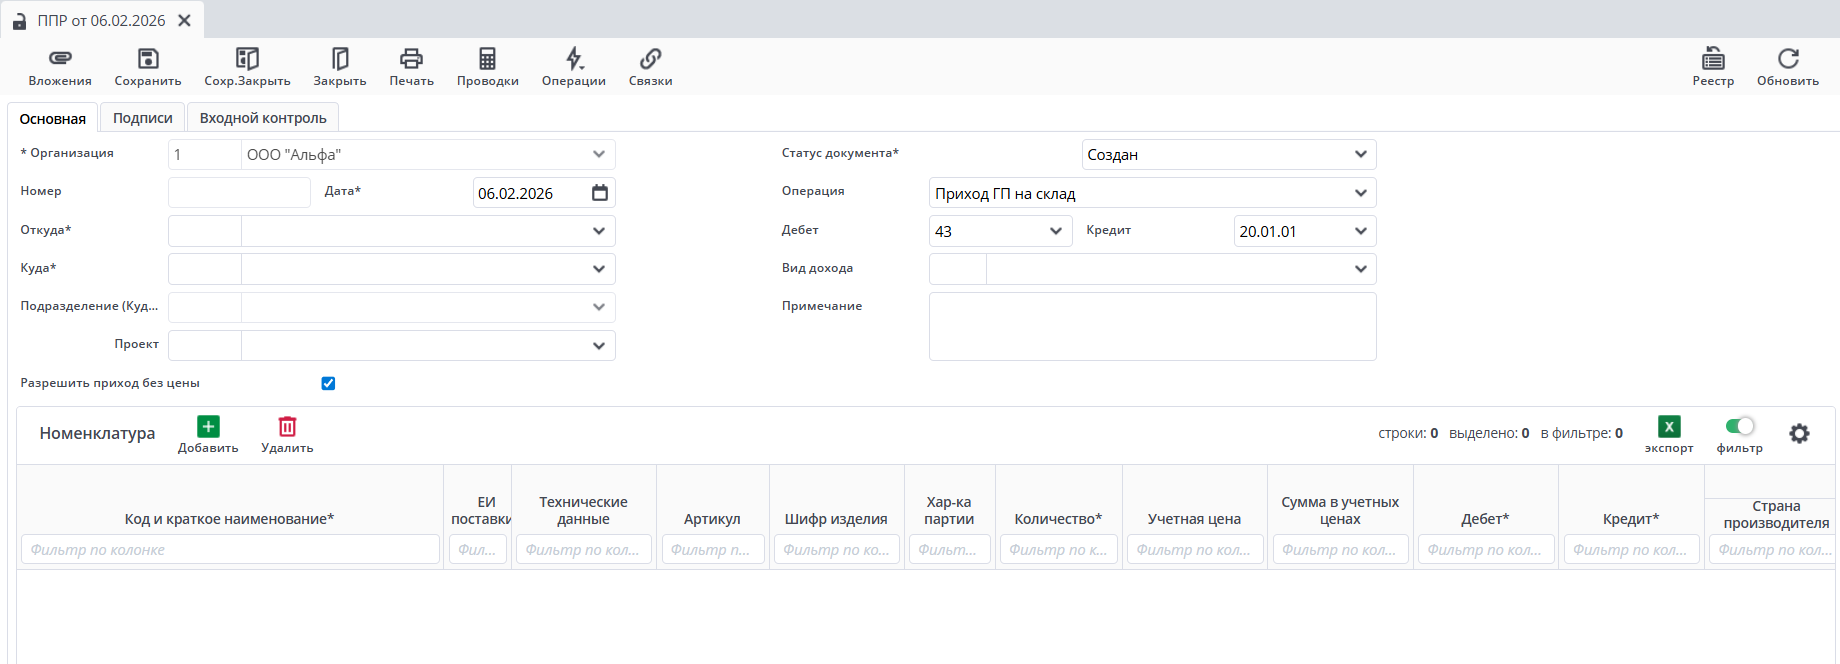Export table to Excel with экспорт
Image resolution: width=1840 pixels, height=664 pixels.
(x=1669, y=427)
